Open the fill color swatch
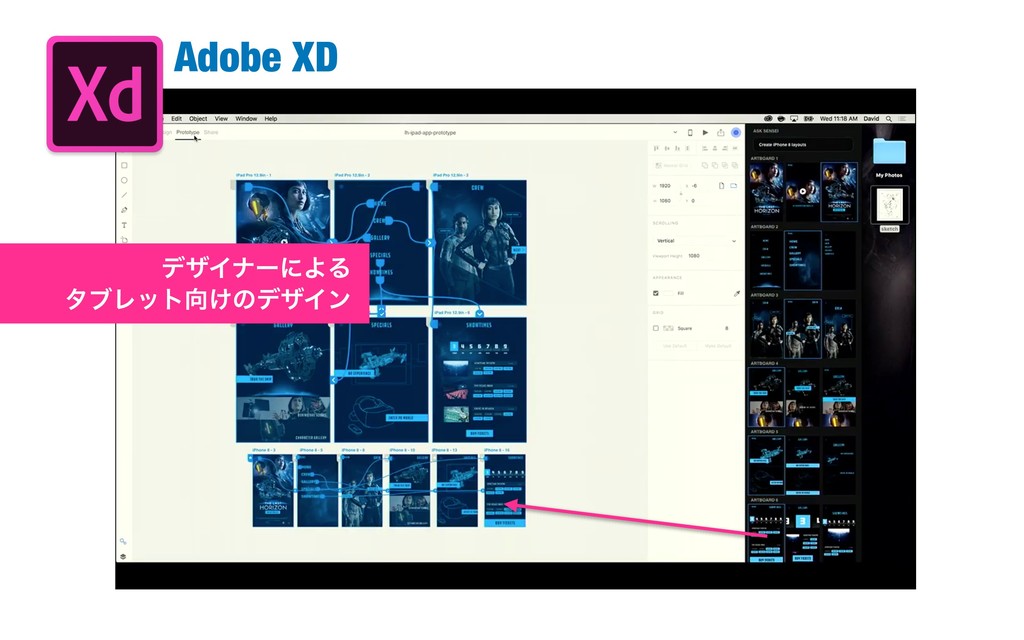The height and width of the screenshot is (640, 1024). [x=667, y=294]
